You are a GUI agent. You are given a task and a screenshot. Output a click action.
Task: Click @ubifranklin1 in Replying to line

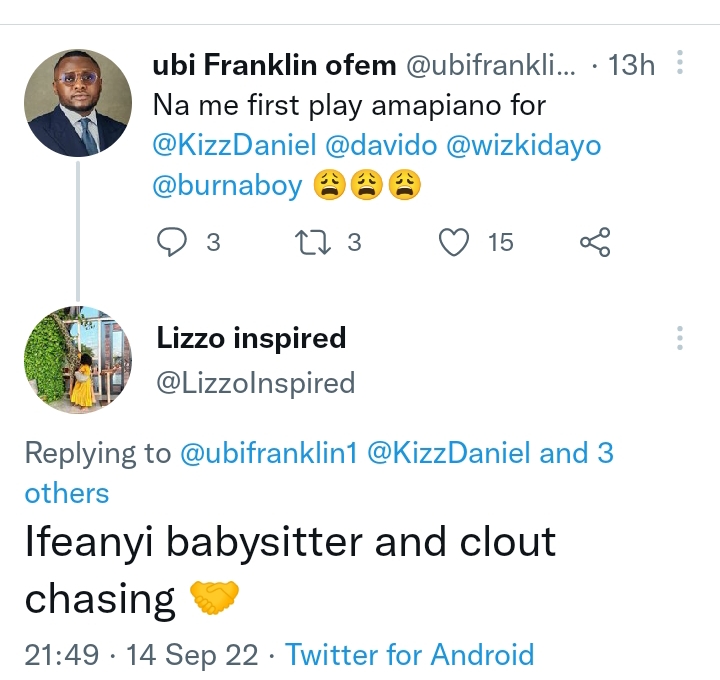(270, 453)
